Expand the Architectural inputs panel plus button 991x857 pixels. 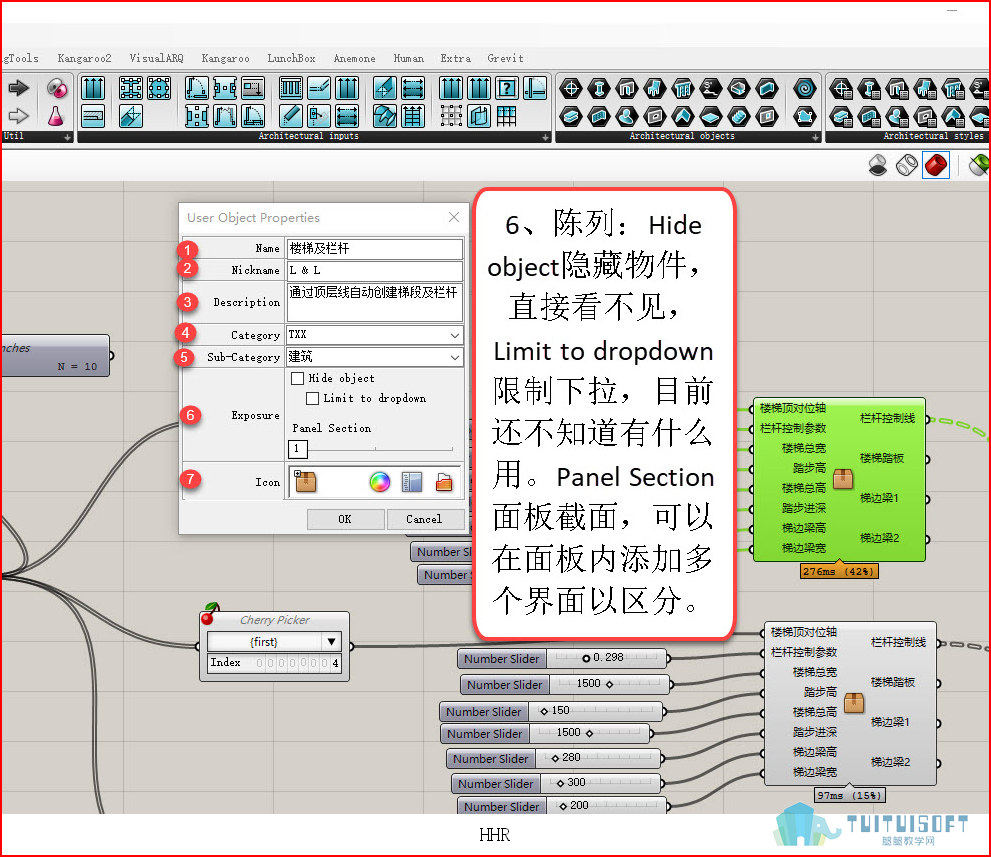tap(545, 137)
